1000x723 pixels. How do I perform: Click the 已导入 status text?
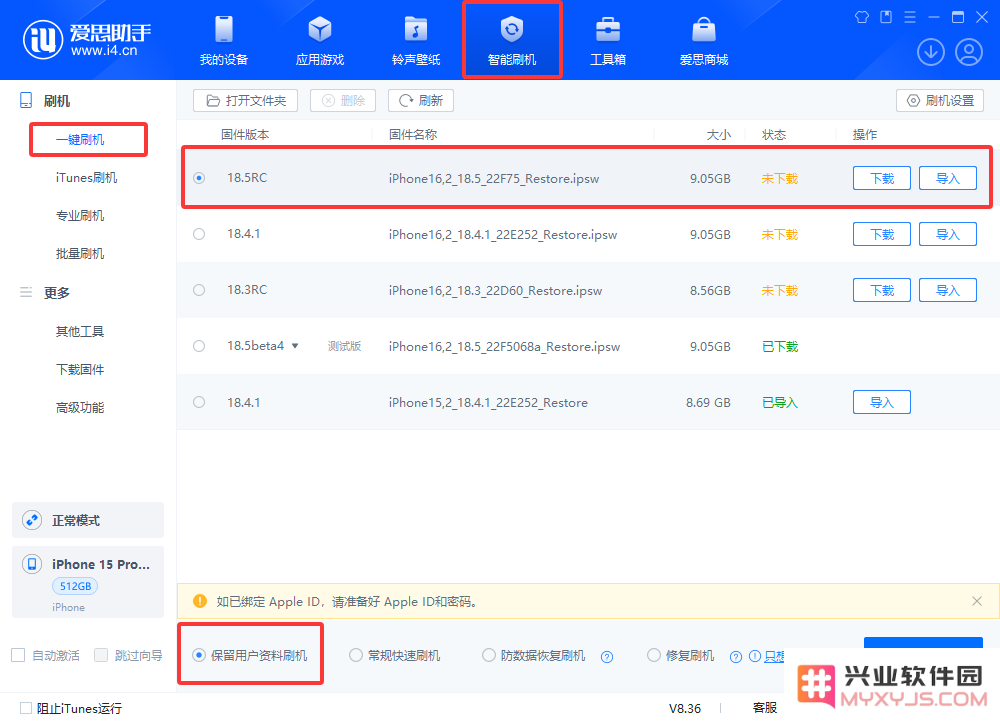click(x=780, y=402)
